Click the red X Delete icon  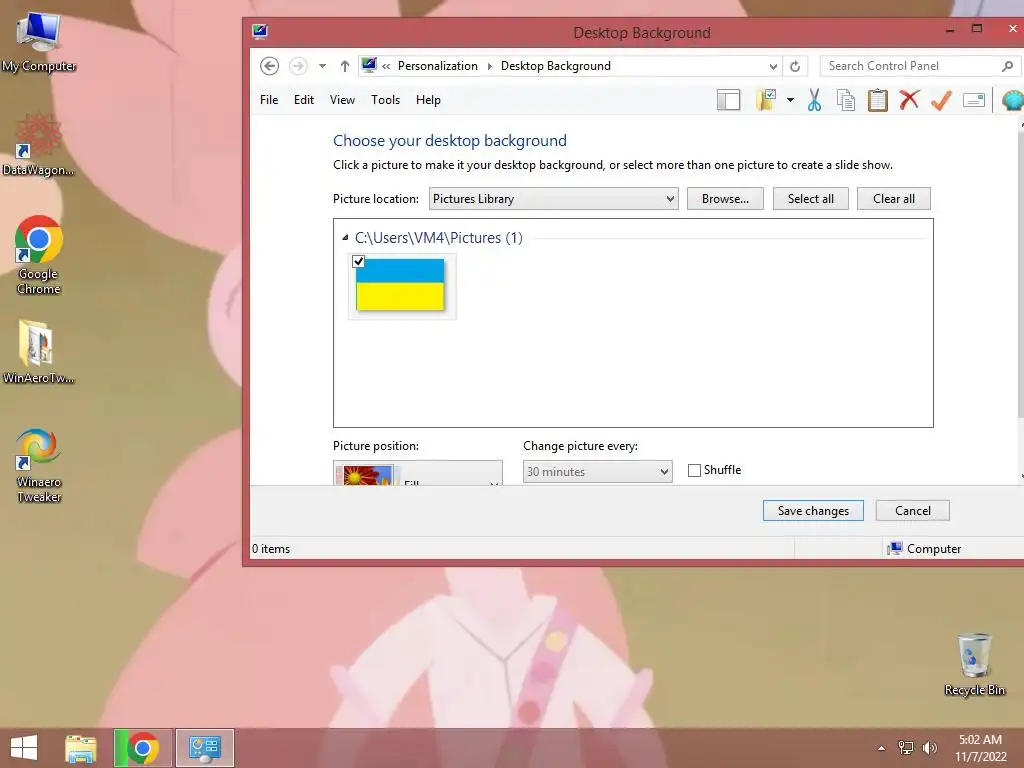click(x=909, y=100)
